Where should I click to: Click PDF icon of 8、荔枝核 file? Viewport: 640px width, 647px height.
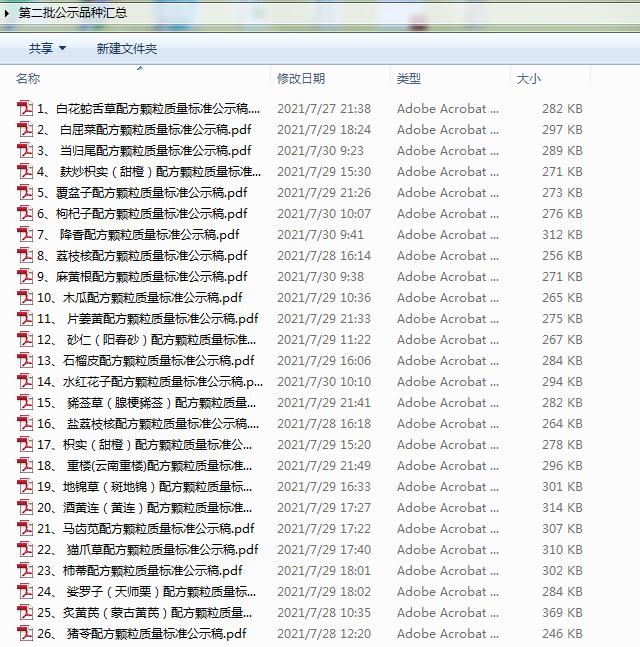click(x=25, y=256)
